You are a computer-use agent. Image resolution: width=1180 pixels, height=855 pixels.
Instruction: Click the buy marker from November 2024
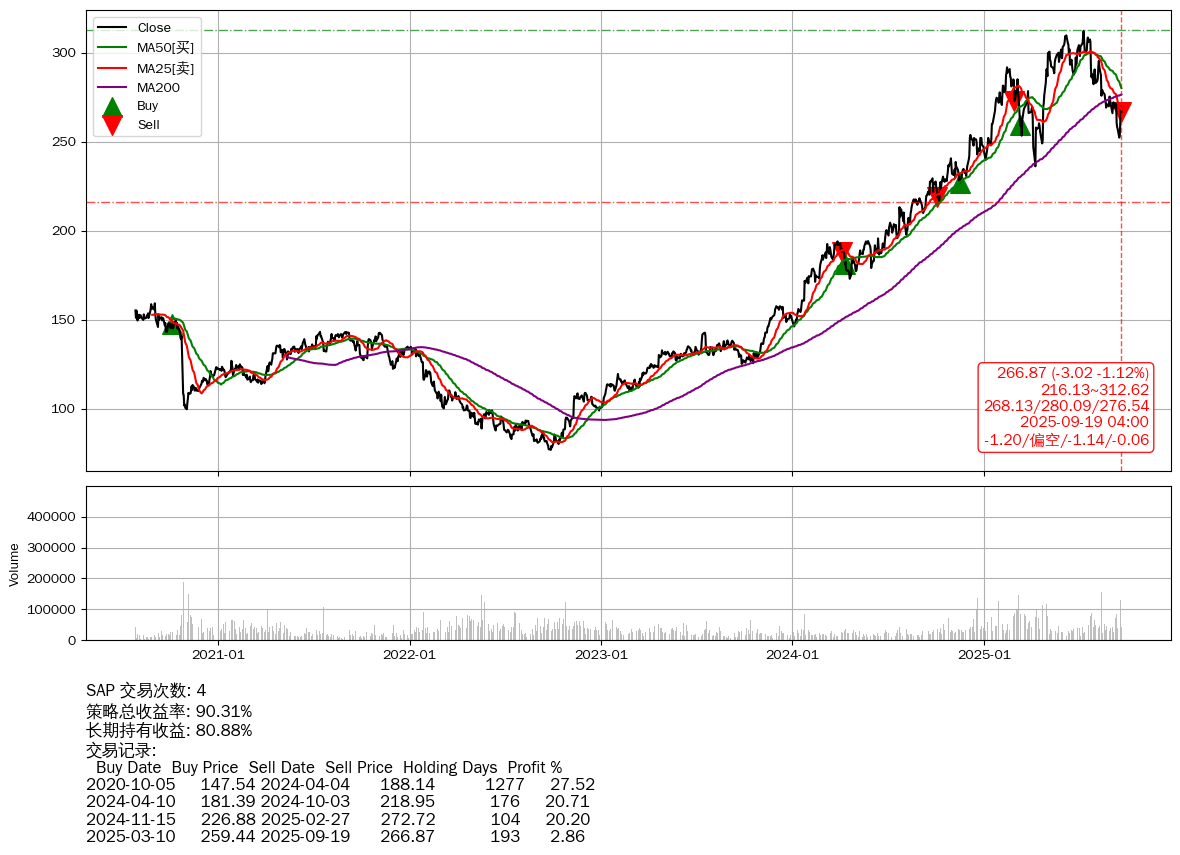959,183
